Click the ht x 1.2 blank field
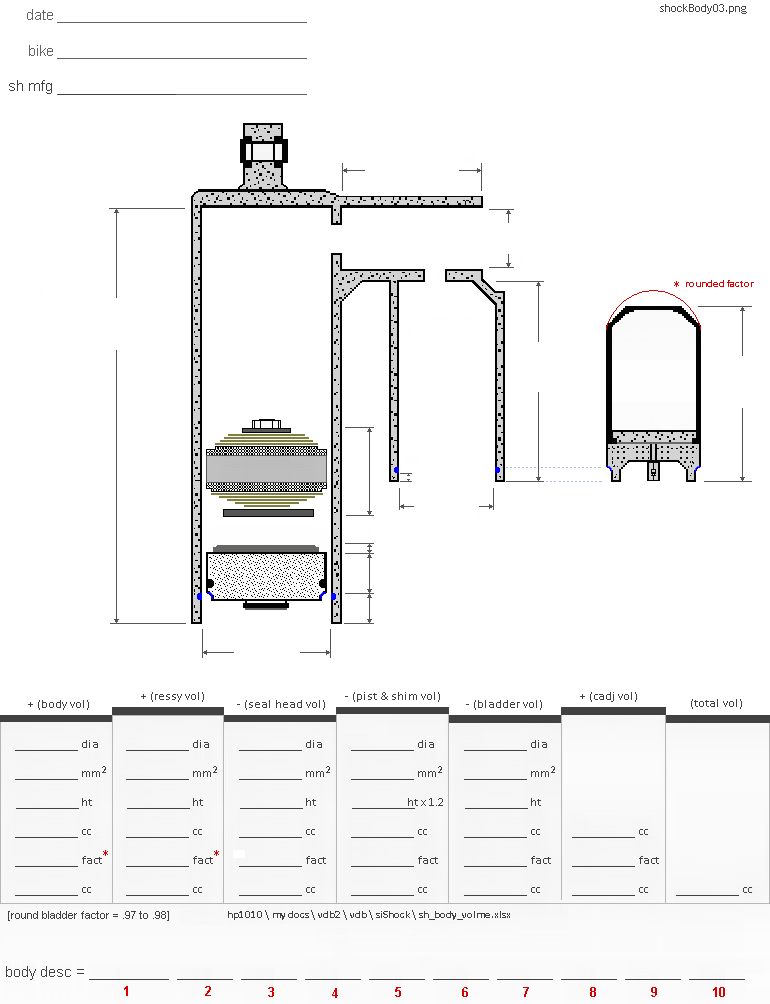 [x=380, y=804]
